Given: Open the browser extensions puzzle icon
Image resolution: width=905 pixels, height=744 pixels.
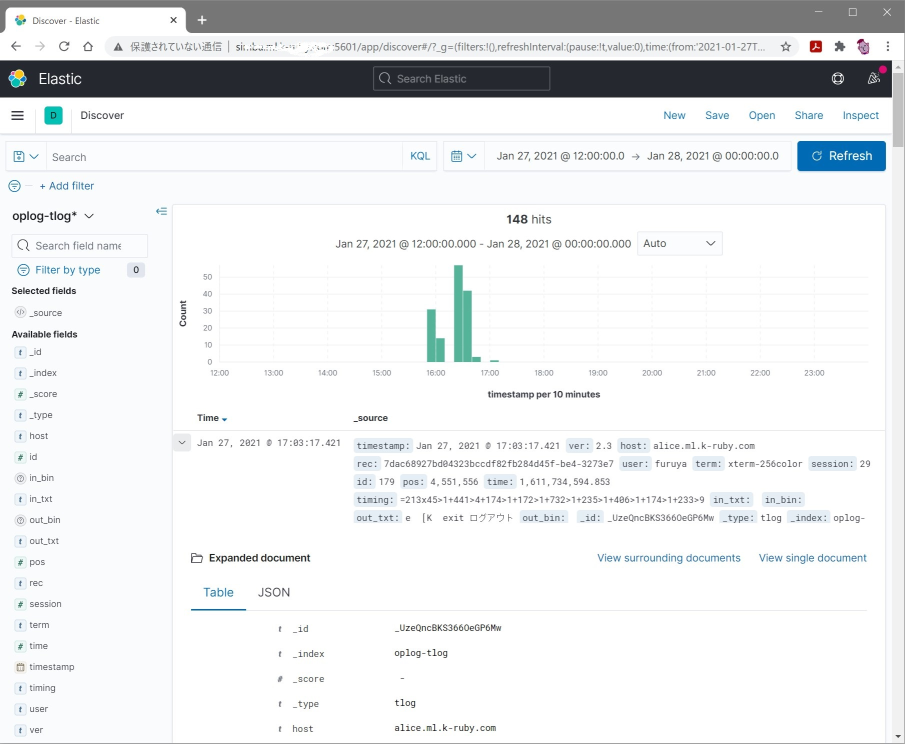Looking at the screenshot, I should [840, 47].
